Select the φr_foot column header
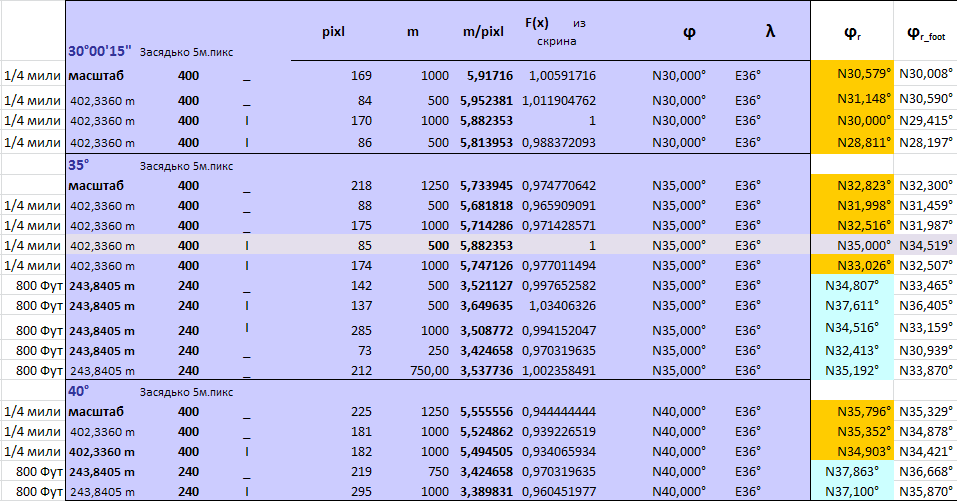Image resolution: width=957 pixels, height=501 pixels. point(925,32)
